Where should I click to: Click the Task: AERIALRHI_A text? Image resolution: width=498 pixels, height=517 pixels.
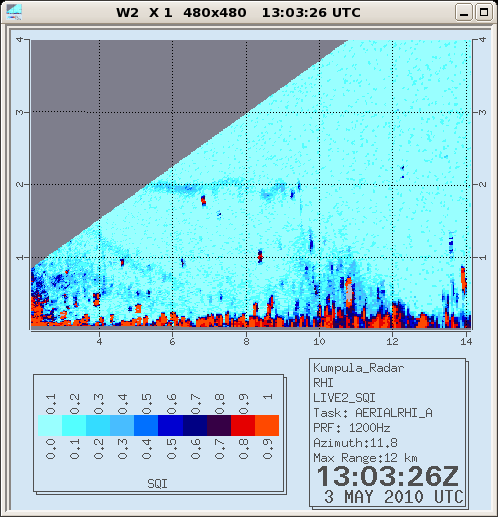[373, 413]
